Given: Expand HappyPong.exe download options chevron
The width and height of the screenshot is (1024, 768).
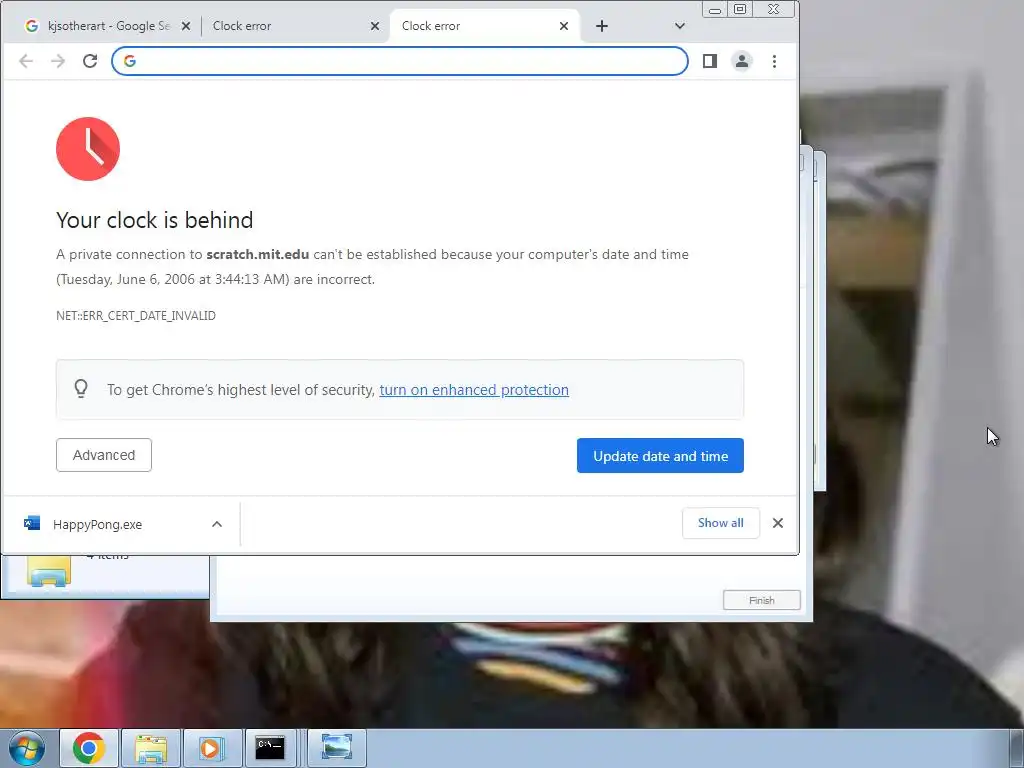Looking at the screenshot, I should coord(217,524).
